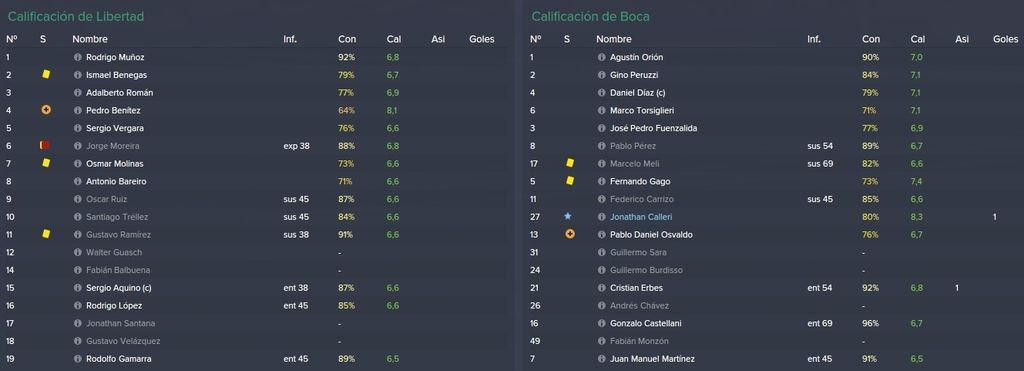Sort Boca table by Goles column
Screen dimensions: 1024x371
[1006, 39]
